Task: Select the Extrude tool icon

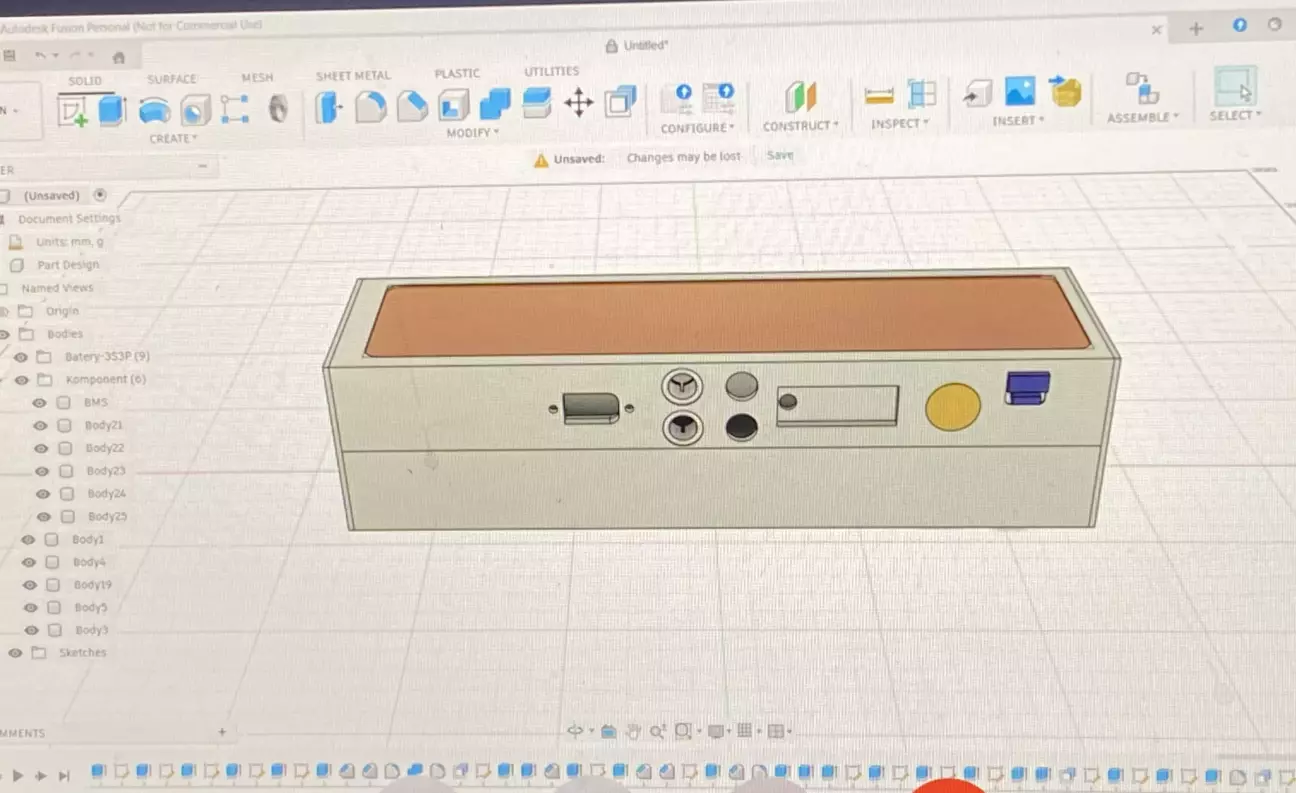Action: pos(111,110)
